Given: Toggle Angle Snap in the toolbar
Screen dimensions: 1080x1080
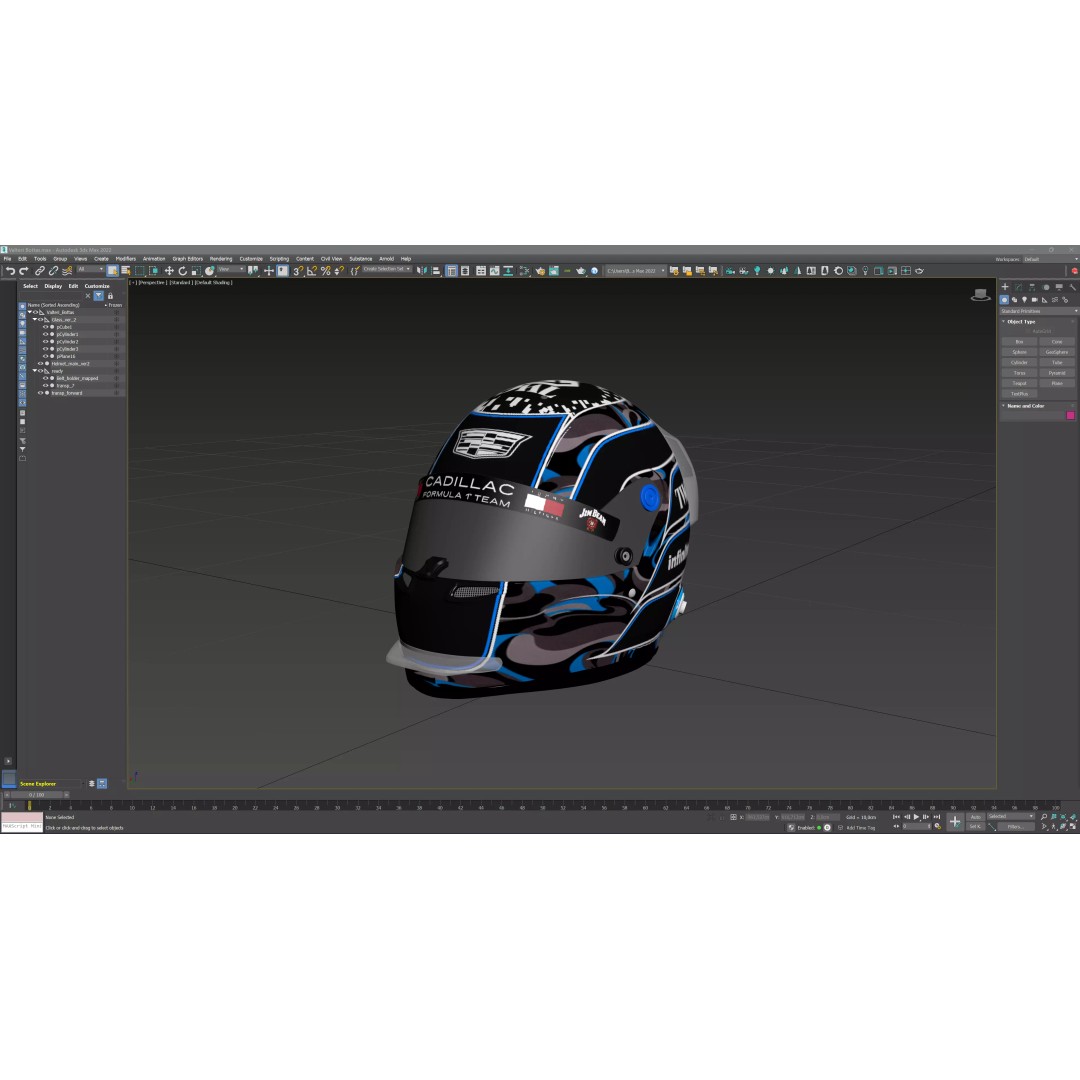Looking at the screenshot, I should click(x=311, y=271).
